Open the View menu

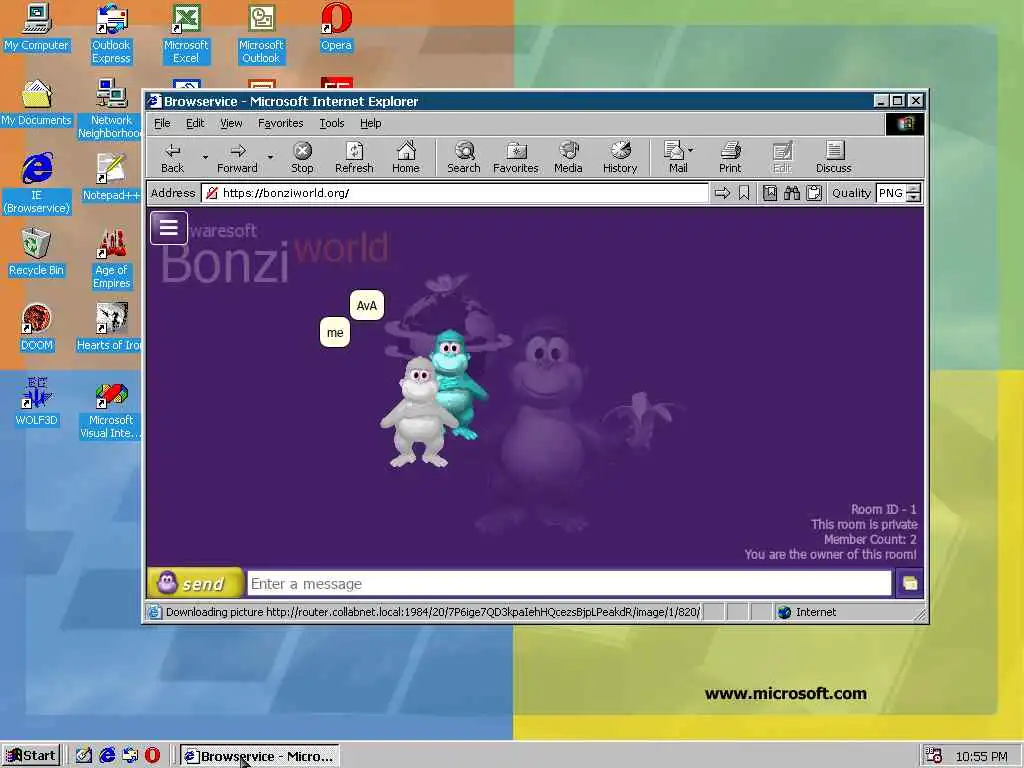click(x=231, y=123)
